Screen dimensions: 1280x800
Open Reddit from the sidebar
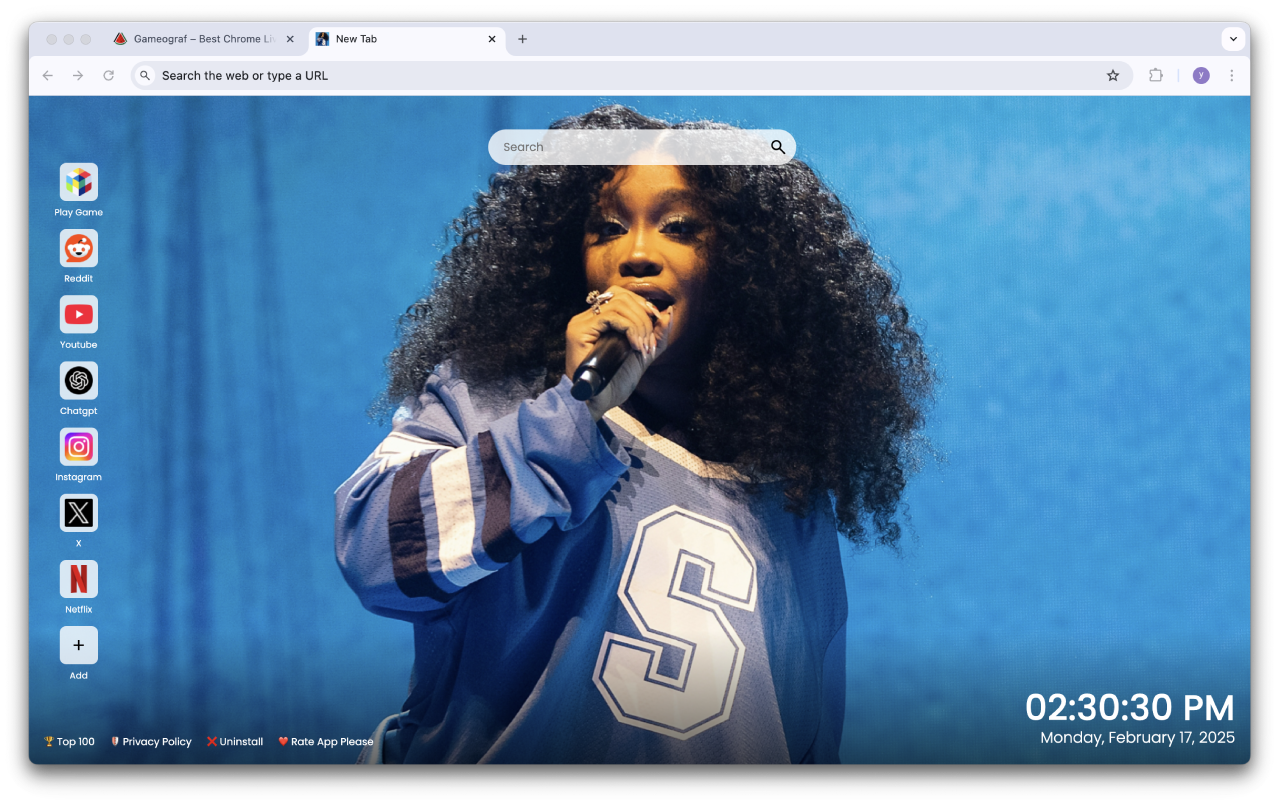pos(78,248)
